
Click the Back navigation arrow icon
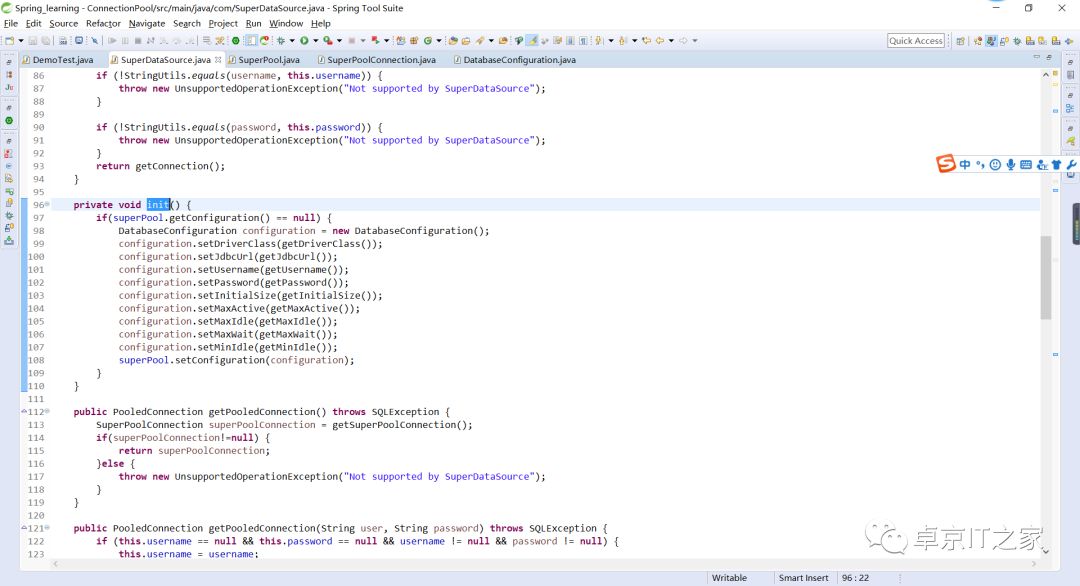coord(660,41)
